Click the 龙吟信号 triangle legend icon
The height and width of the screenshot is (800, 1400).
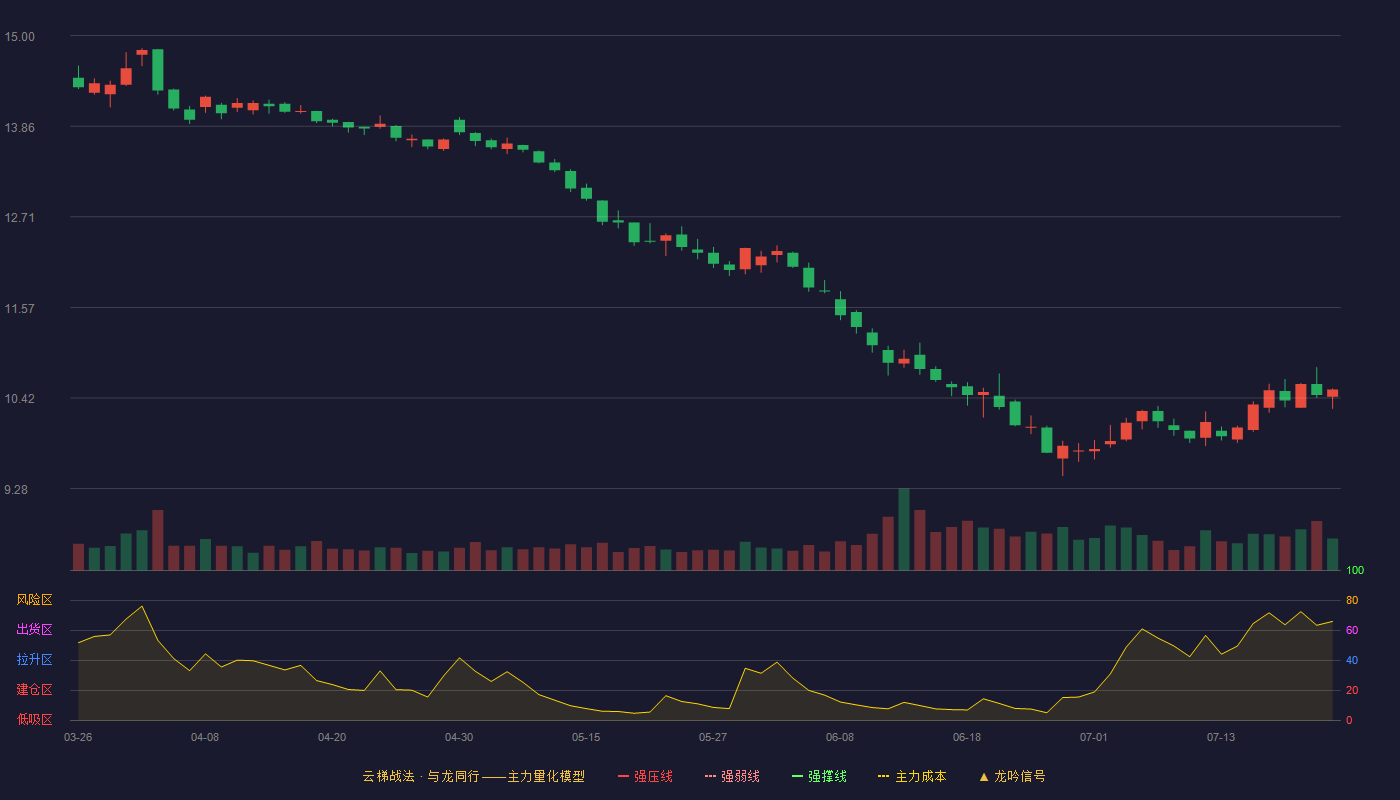[x=984, y=776]
